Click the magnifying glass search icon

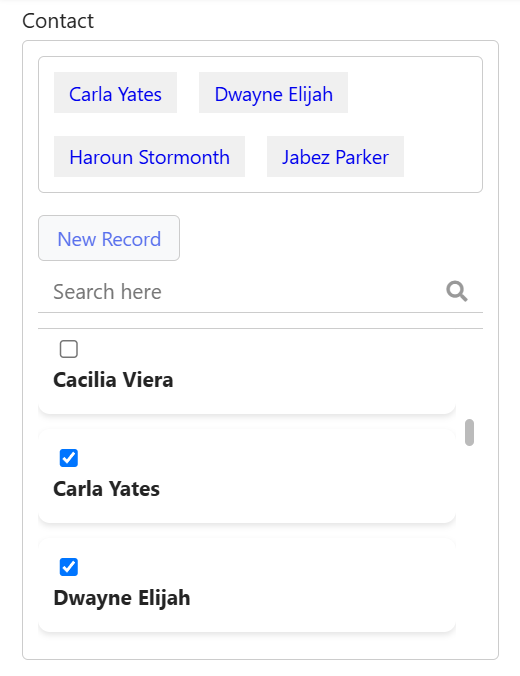(x=457, y=291)
